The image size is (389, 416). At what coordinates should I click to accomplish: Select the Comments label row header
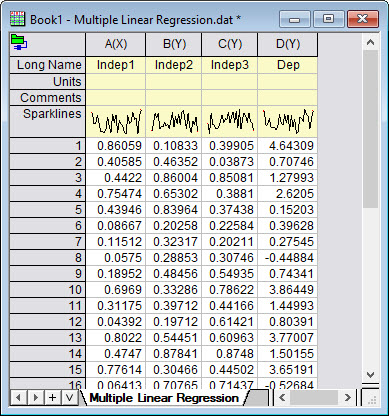[47, 98]
